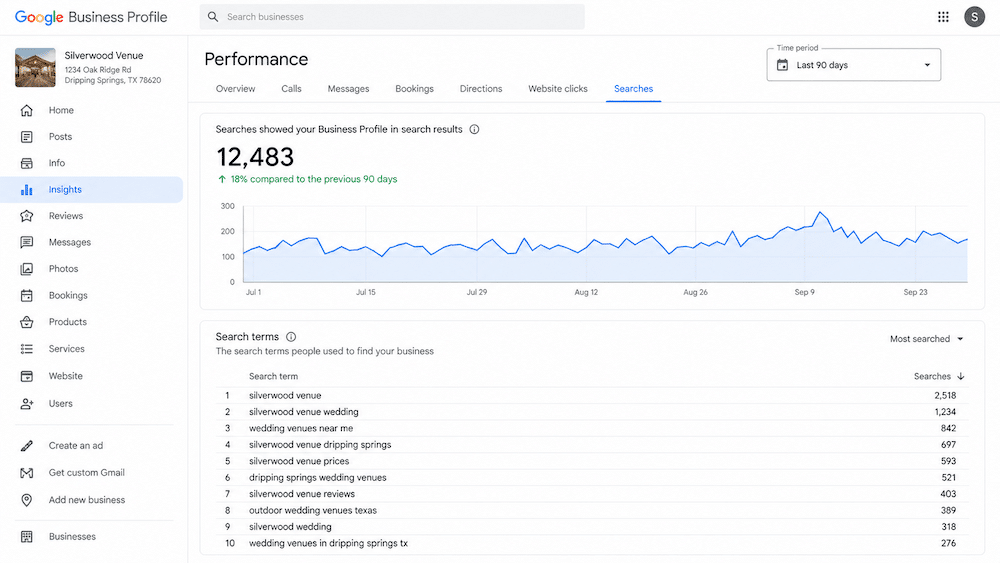Click the Services list icon

pyautogui.click(x=26, y=349)
